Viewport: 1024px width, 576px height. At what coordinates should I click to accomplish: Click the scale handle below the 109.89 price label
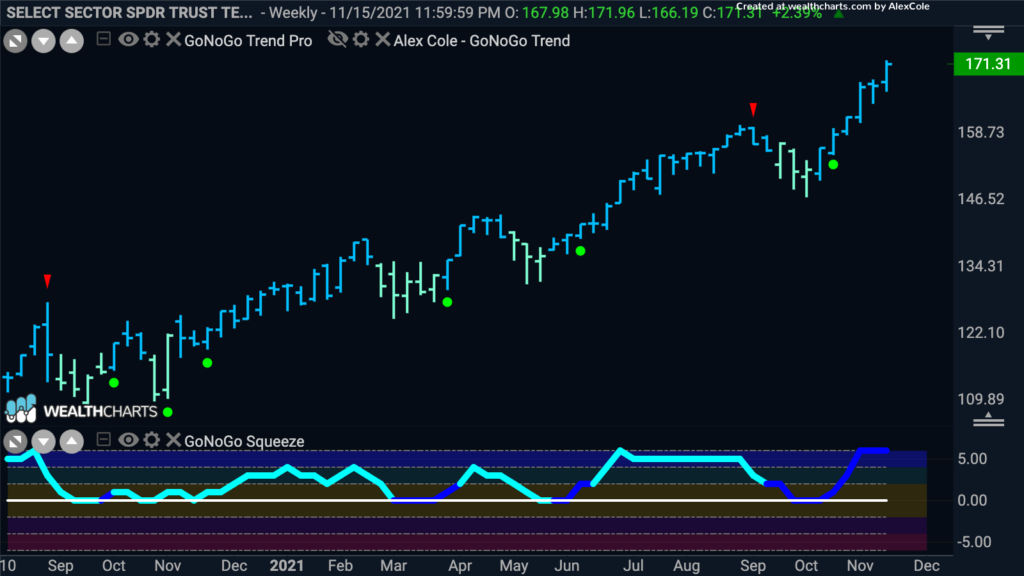pyautogui.click(x=989, y=420)
